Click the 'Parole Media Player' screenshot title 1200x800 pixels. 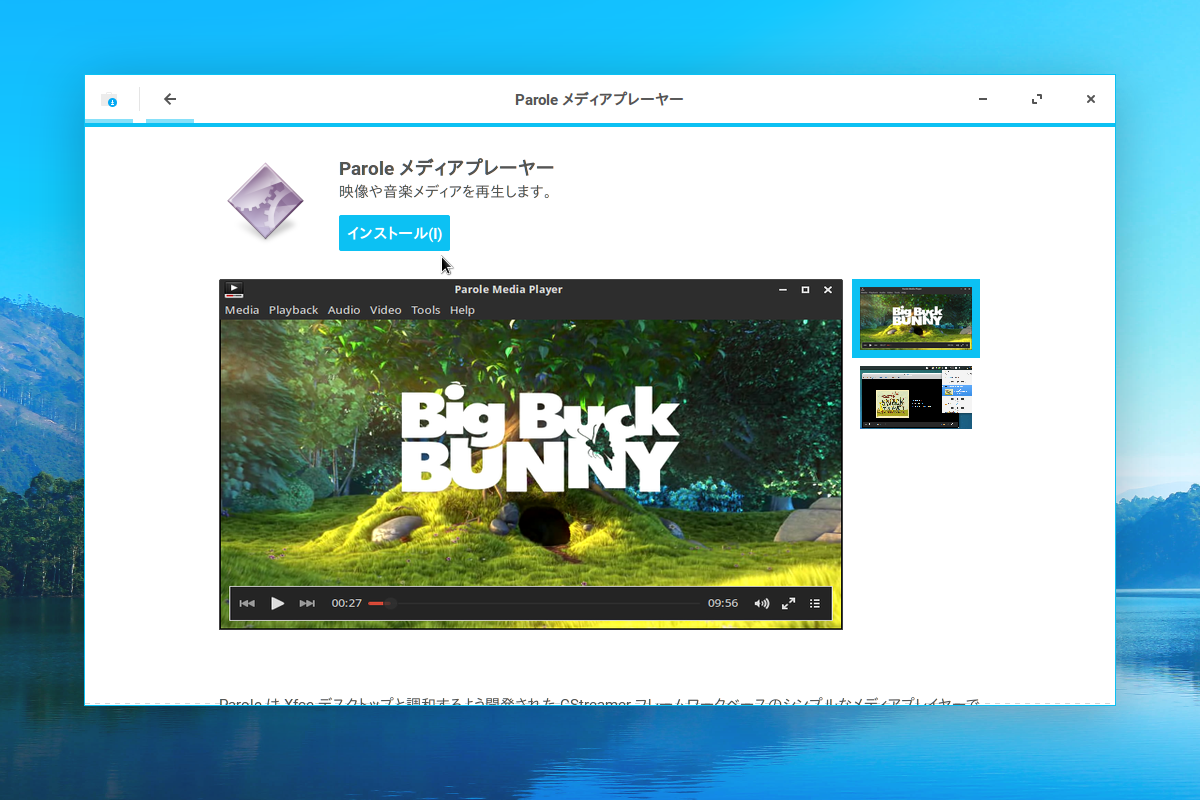coord(508,289)
